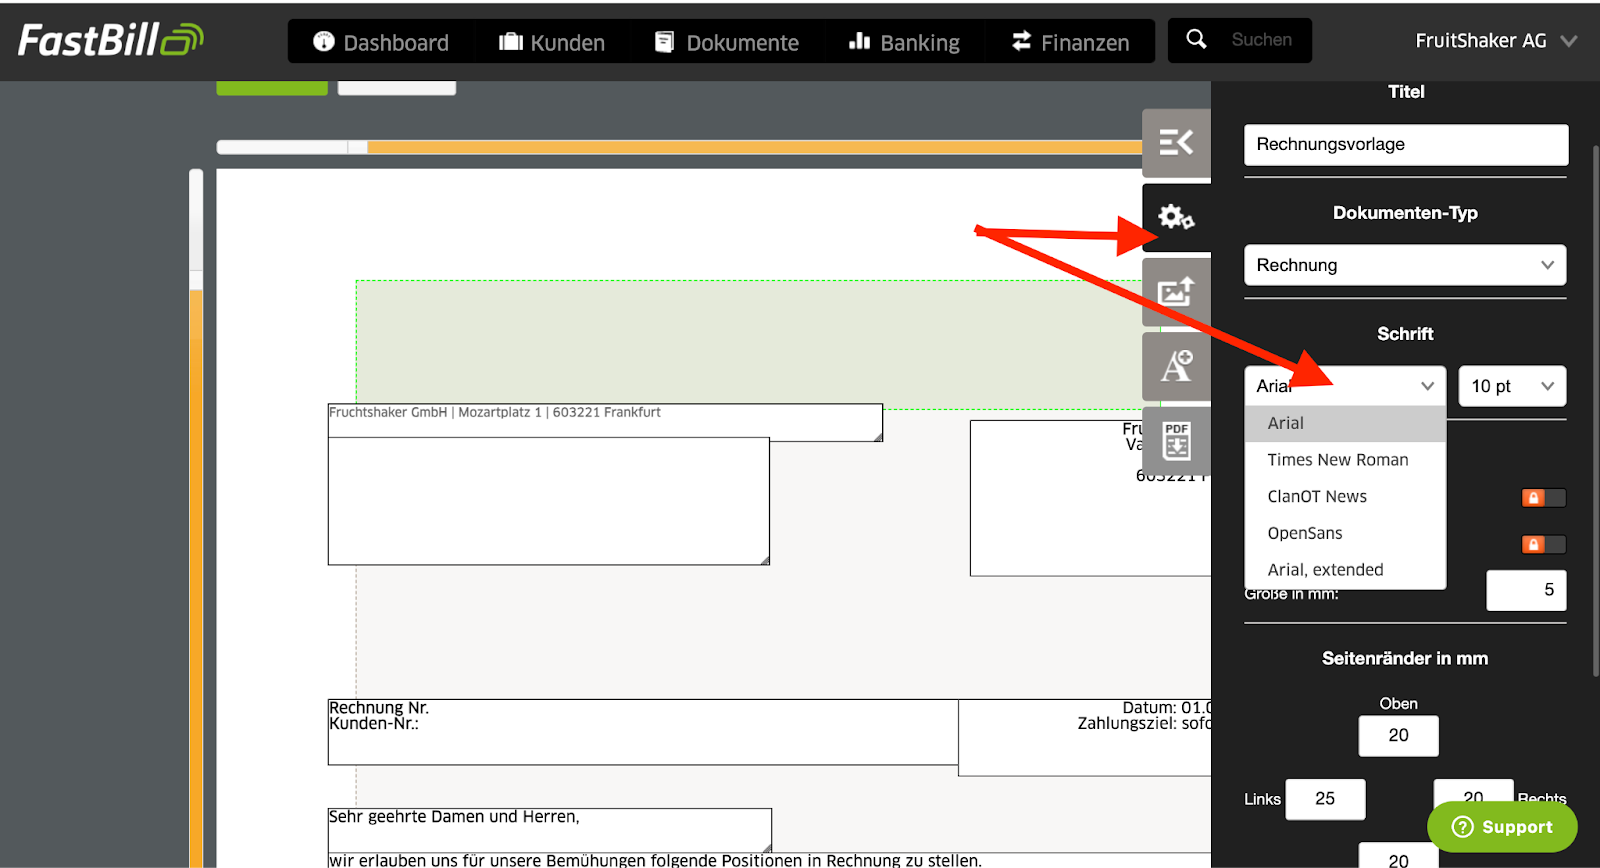Viewport: 1600px width, 868px height.
Task: Open the add text element panel
Action: [x=1176, y=366]
